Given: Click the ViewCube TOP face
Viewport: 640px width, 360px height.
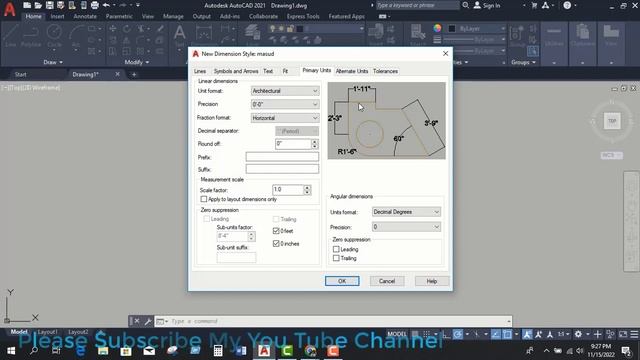Looking at the screenshot, I should (612, 121).
